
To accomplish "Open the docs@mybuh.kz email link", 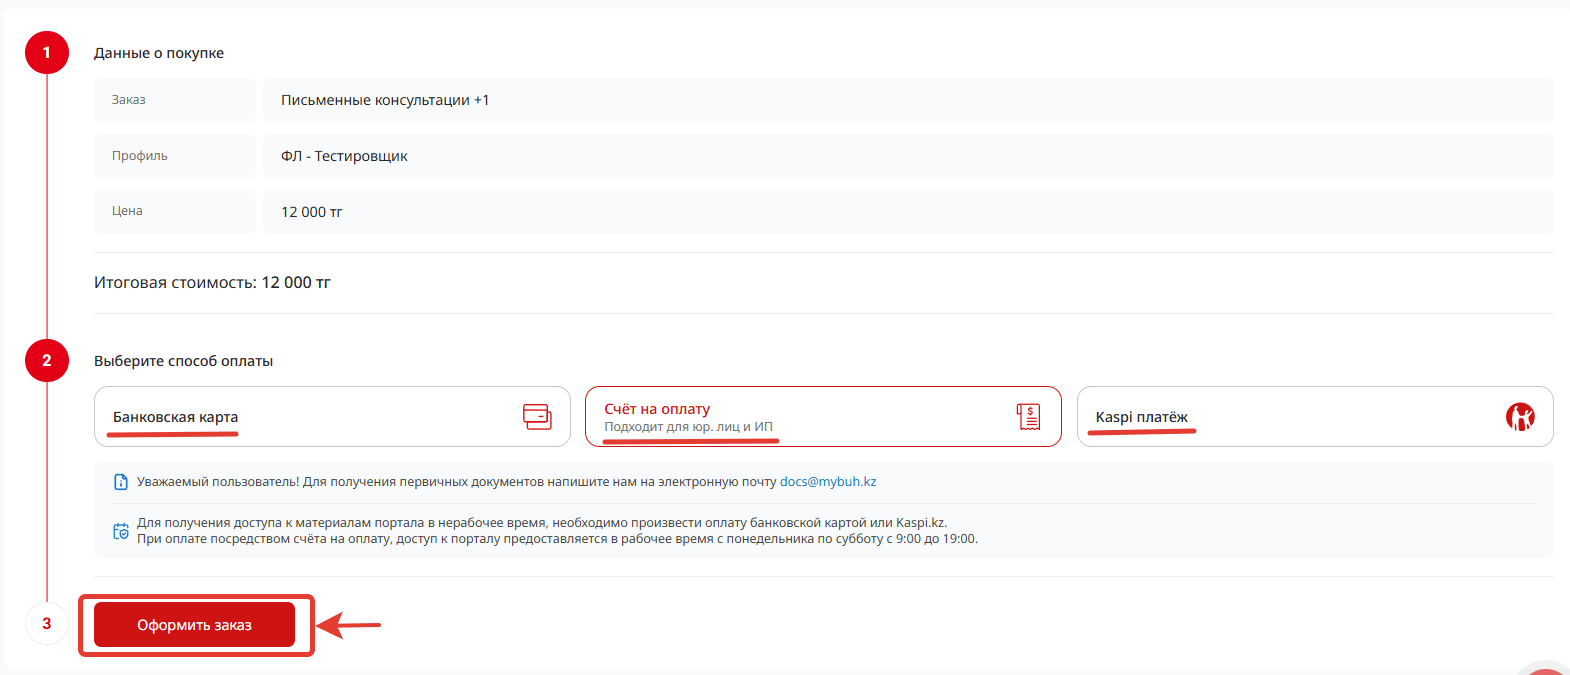I will [x=828, y=482].
